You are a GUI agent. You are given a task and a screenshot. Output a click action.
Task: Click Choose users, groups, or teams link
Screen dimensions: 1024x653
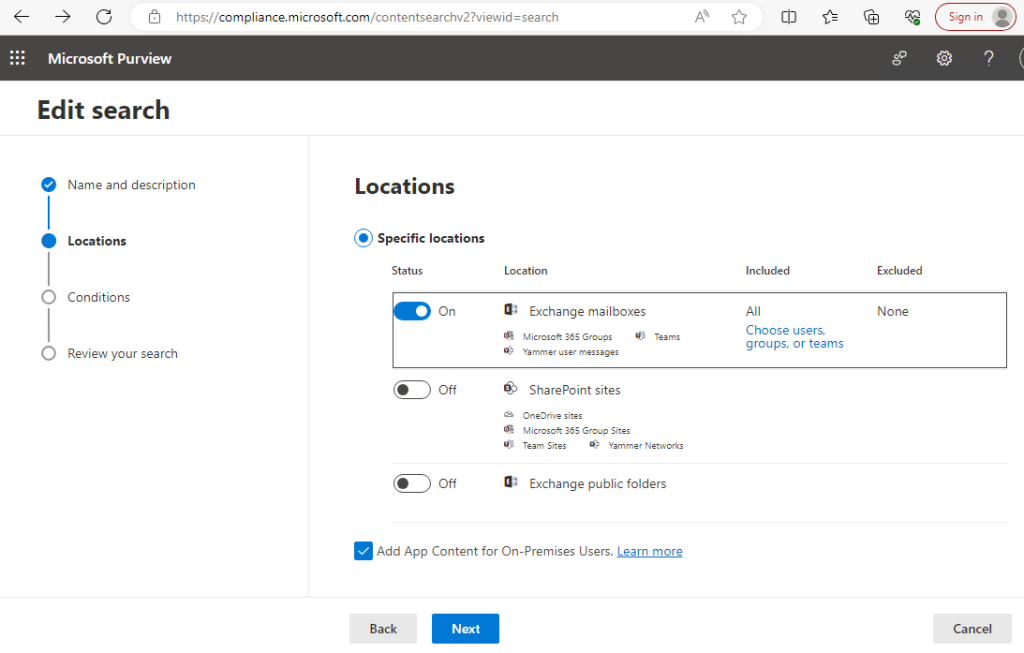795,337
